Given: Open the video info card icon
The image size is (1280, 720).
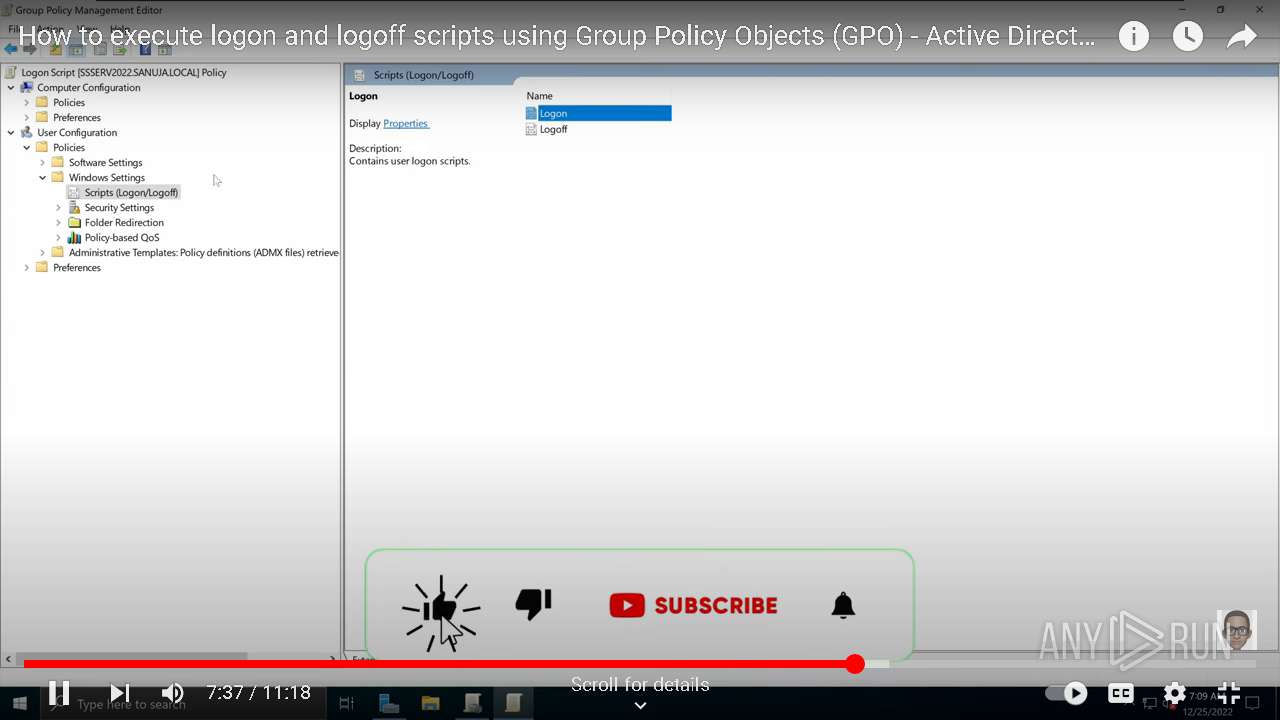Looking at the screenshot, I should [1133, 37].
